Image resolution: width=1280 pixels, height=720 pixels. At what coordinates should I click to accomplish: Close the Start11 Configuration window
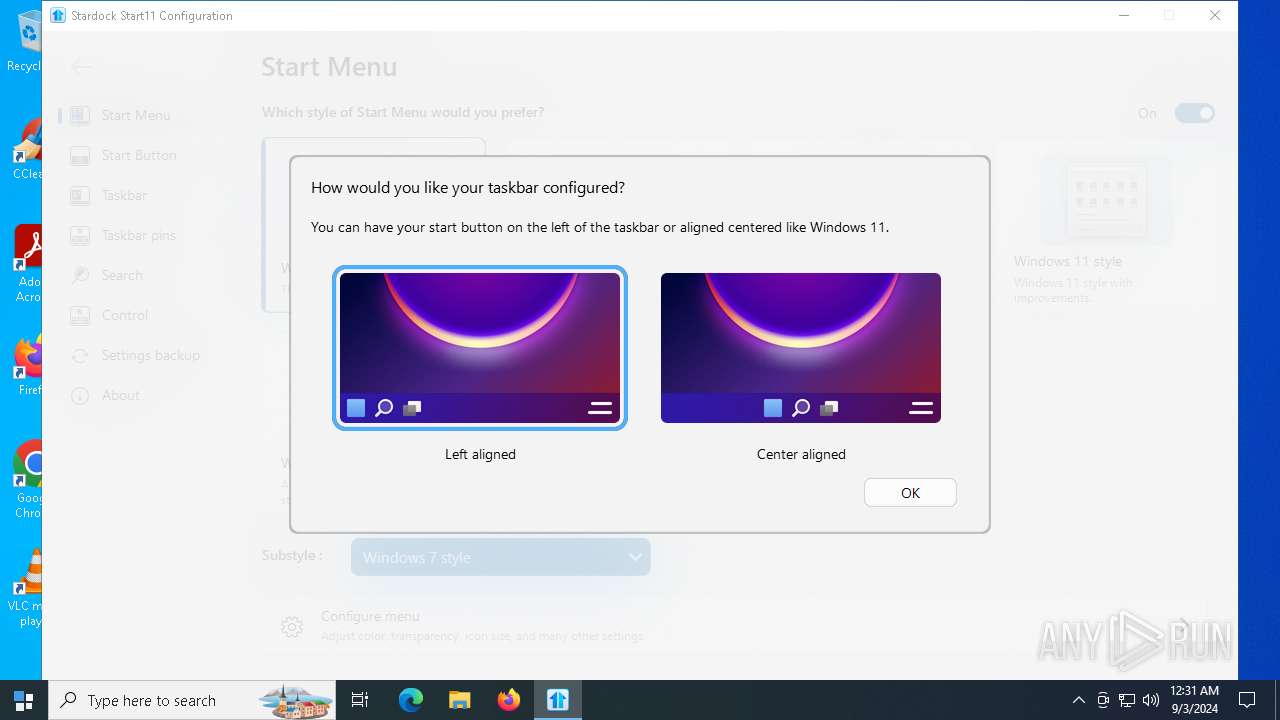(1215, 15)
